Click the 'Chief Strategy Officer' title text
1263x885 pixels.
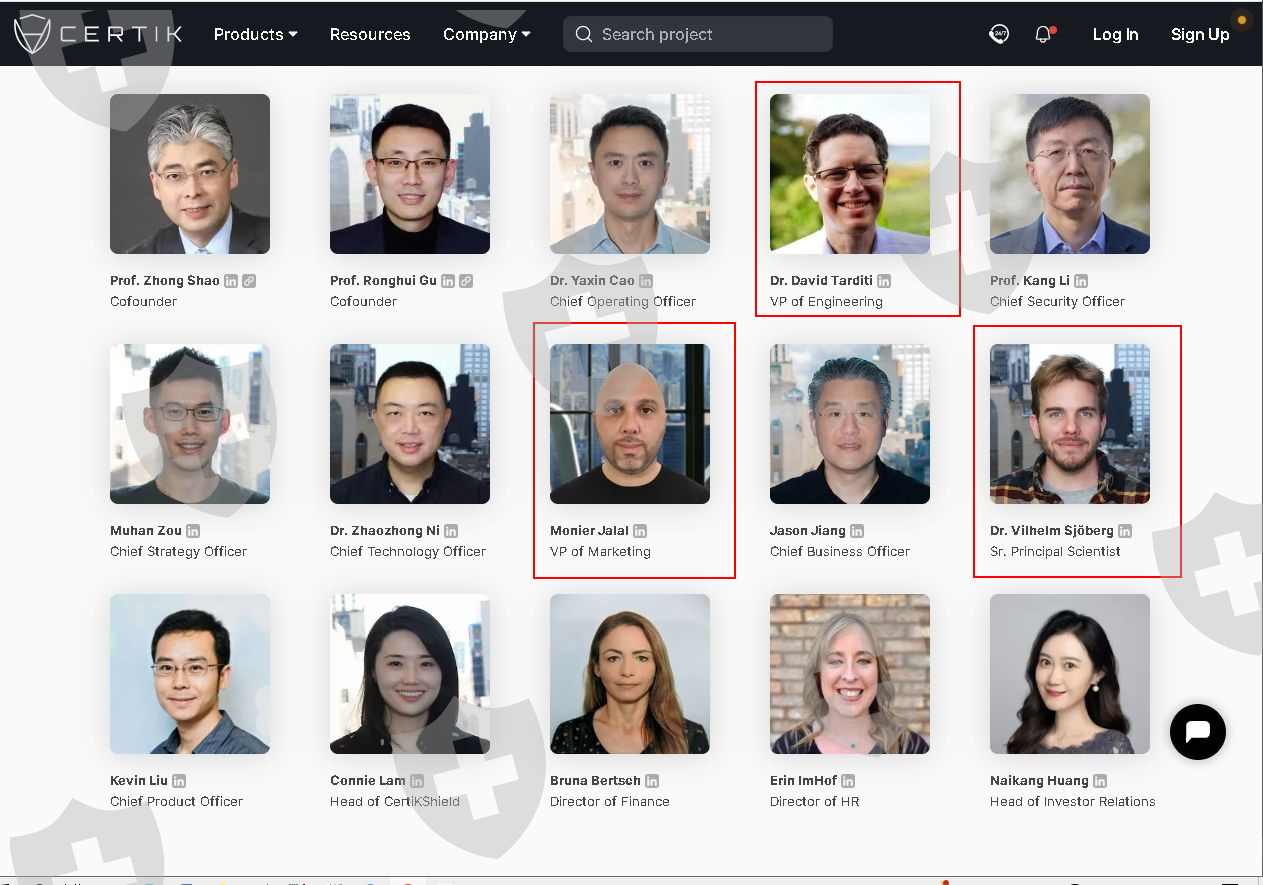click(x=178, y=552)
